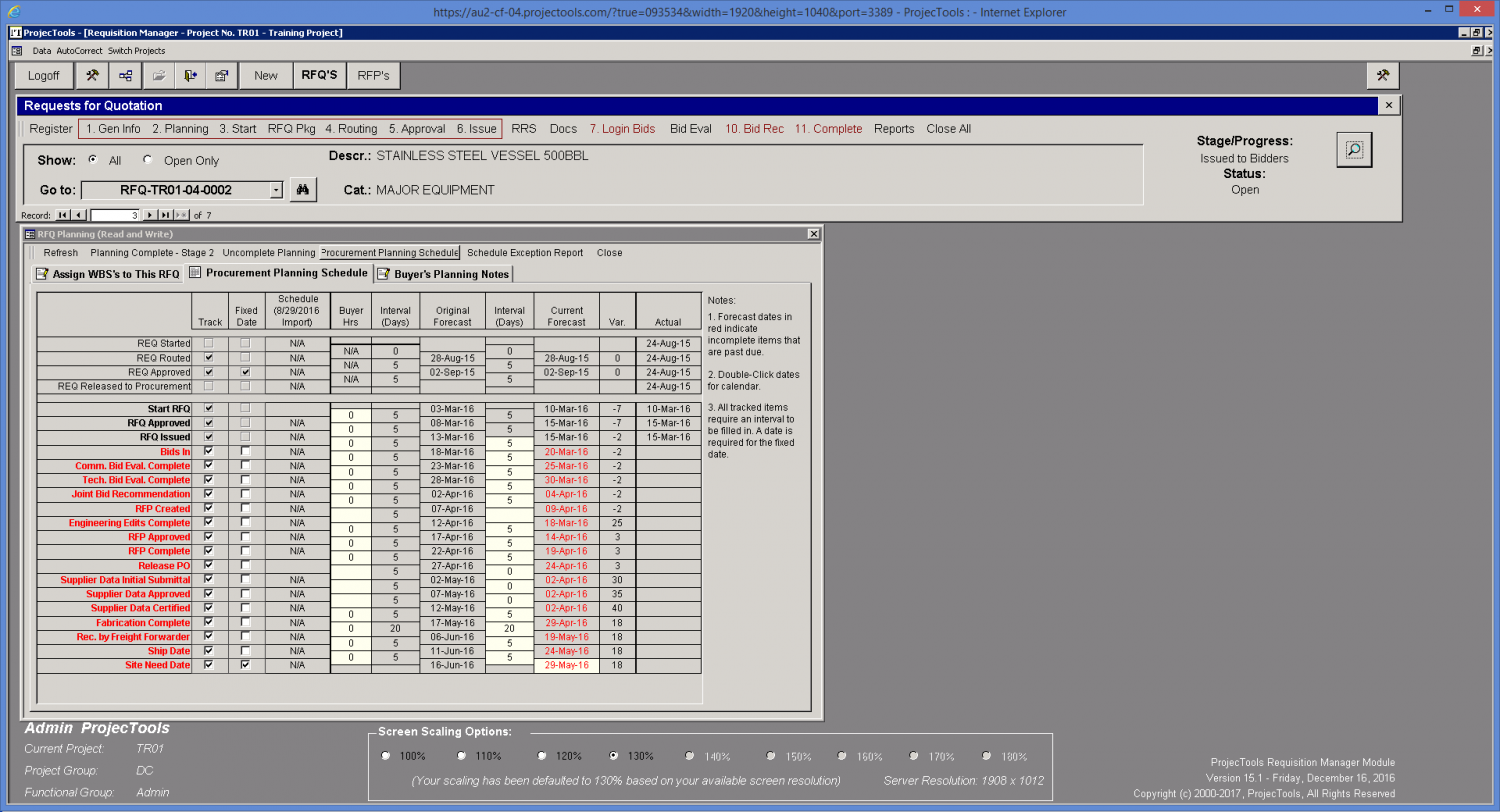1500x812 pixels.
Task: Open the Switch Projects menu
Action: 136,50
